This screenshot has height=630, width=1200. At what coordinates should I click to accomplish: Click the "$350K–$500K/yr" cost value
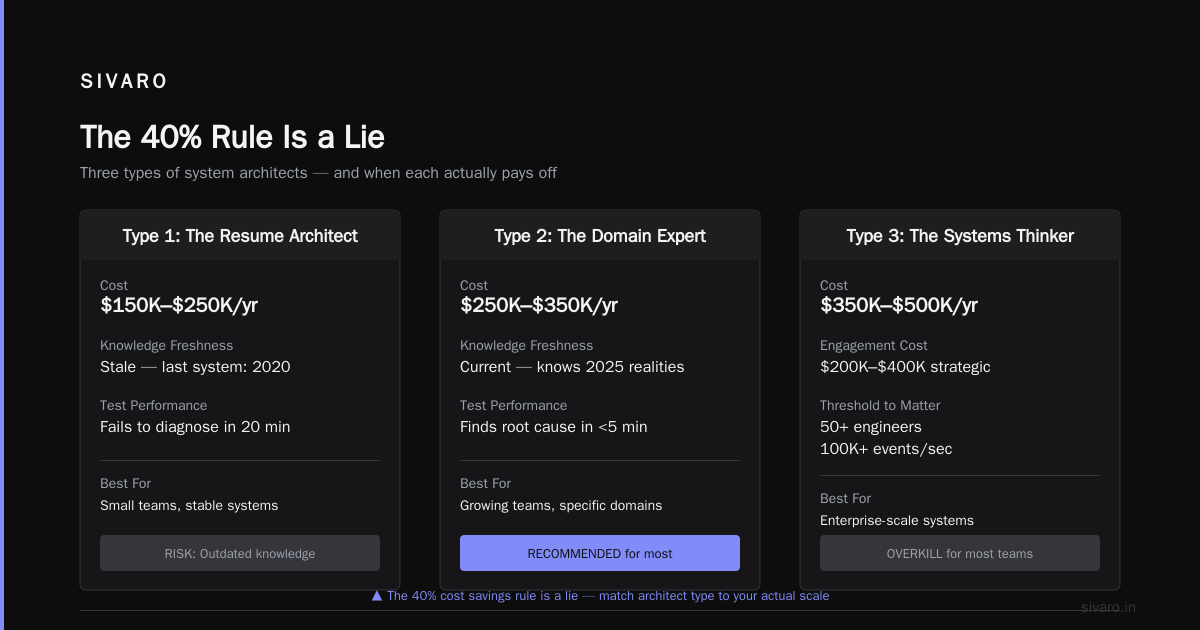(x=899, y=306)
